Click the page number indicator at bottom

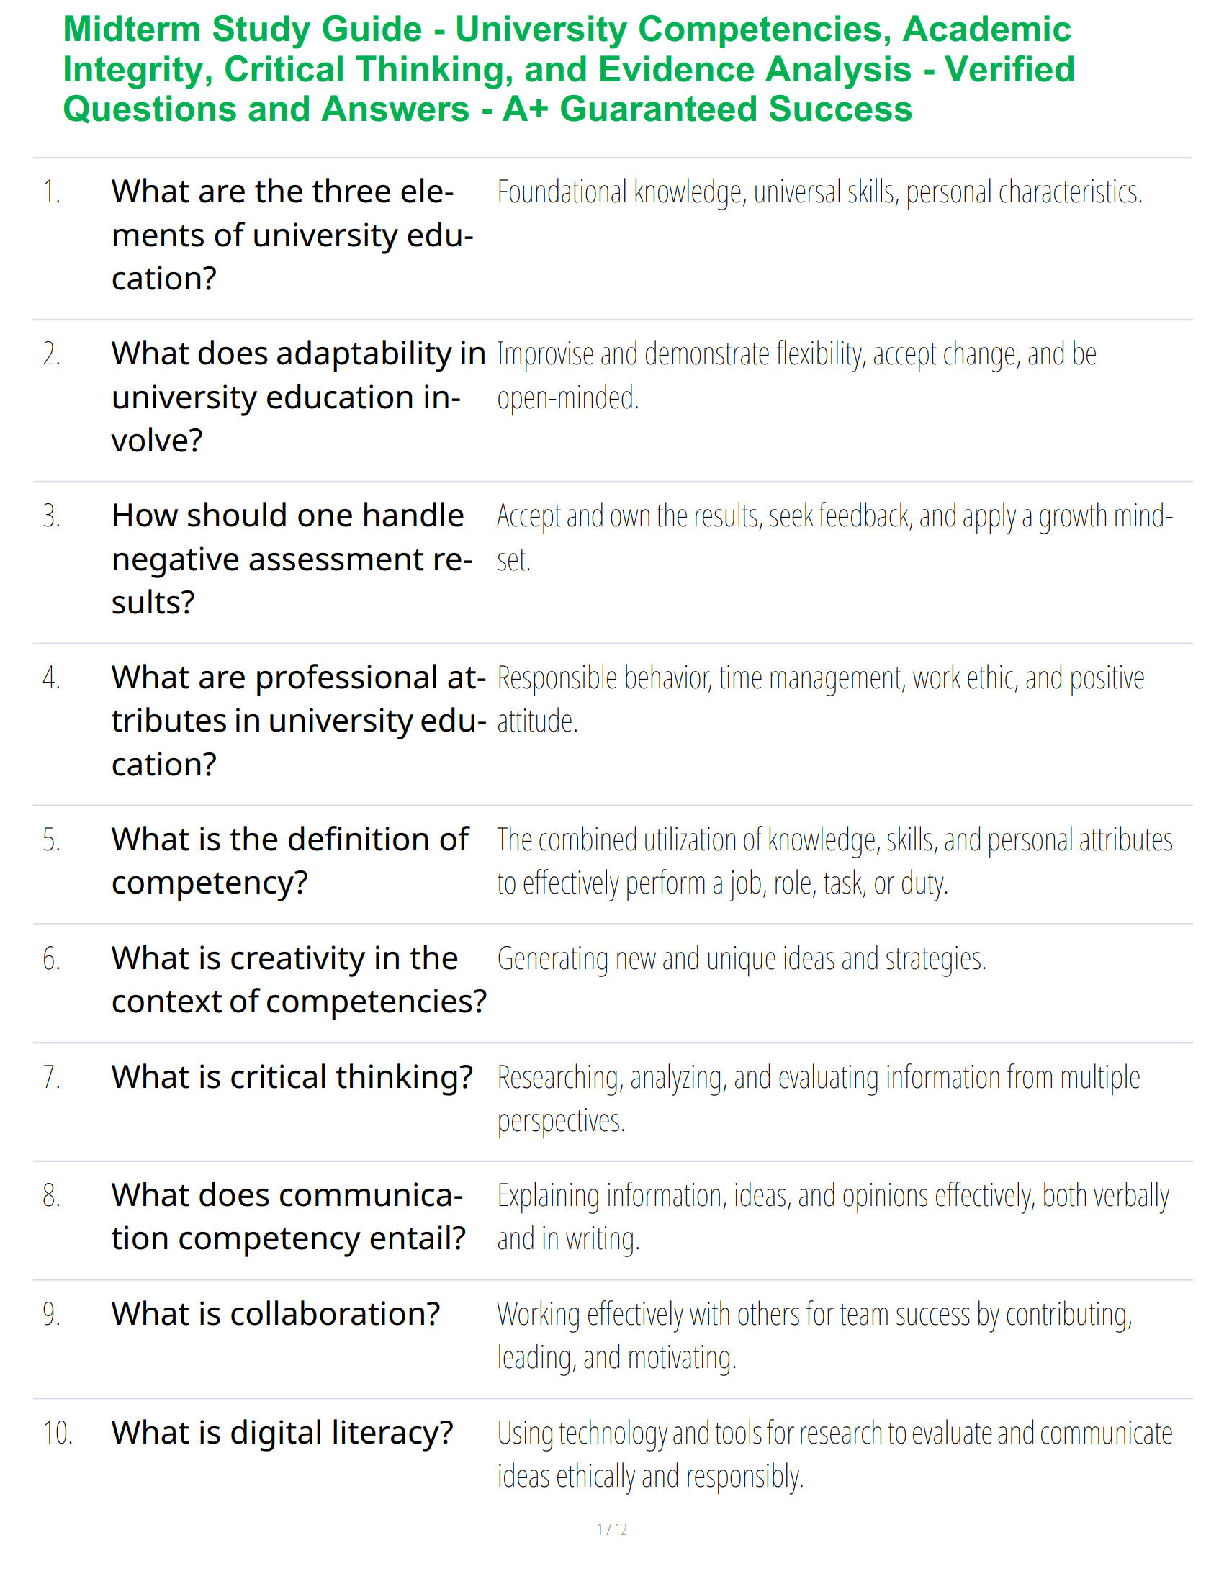click(612, 1529)
